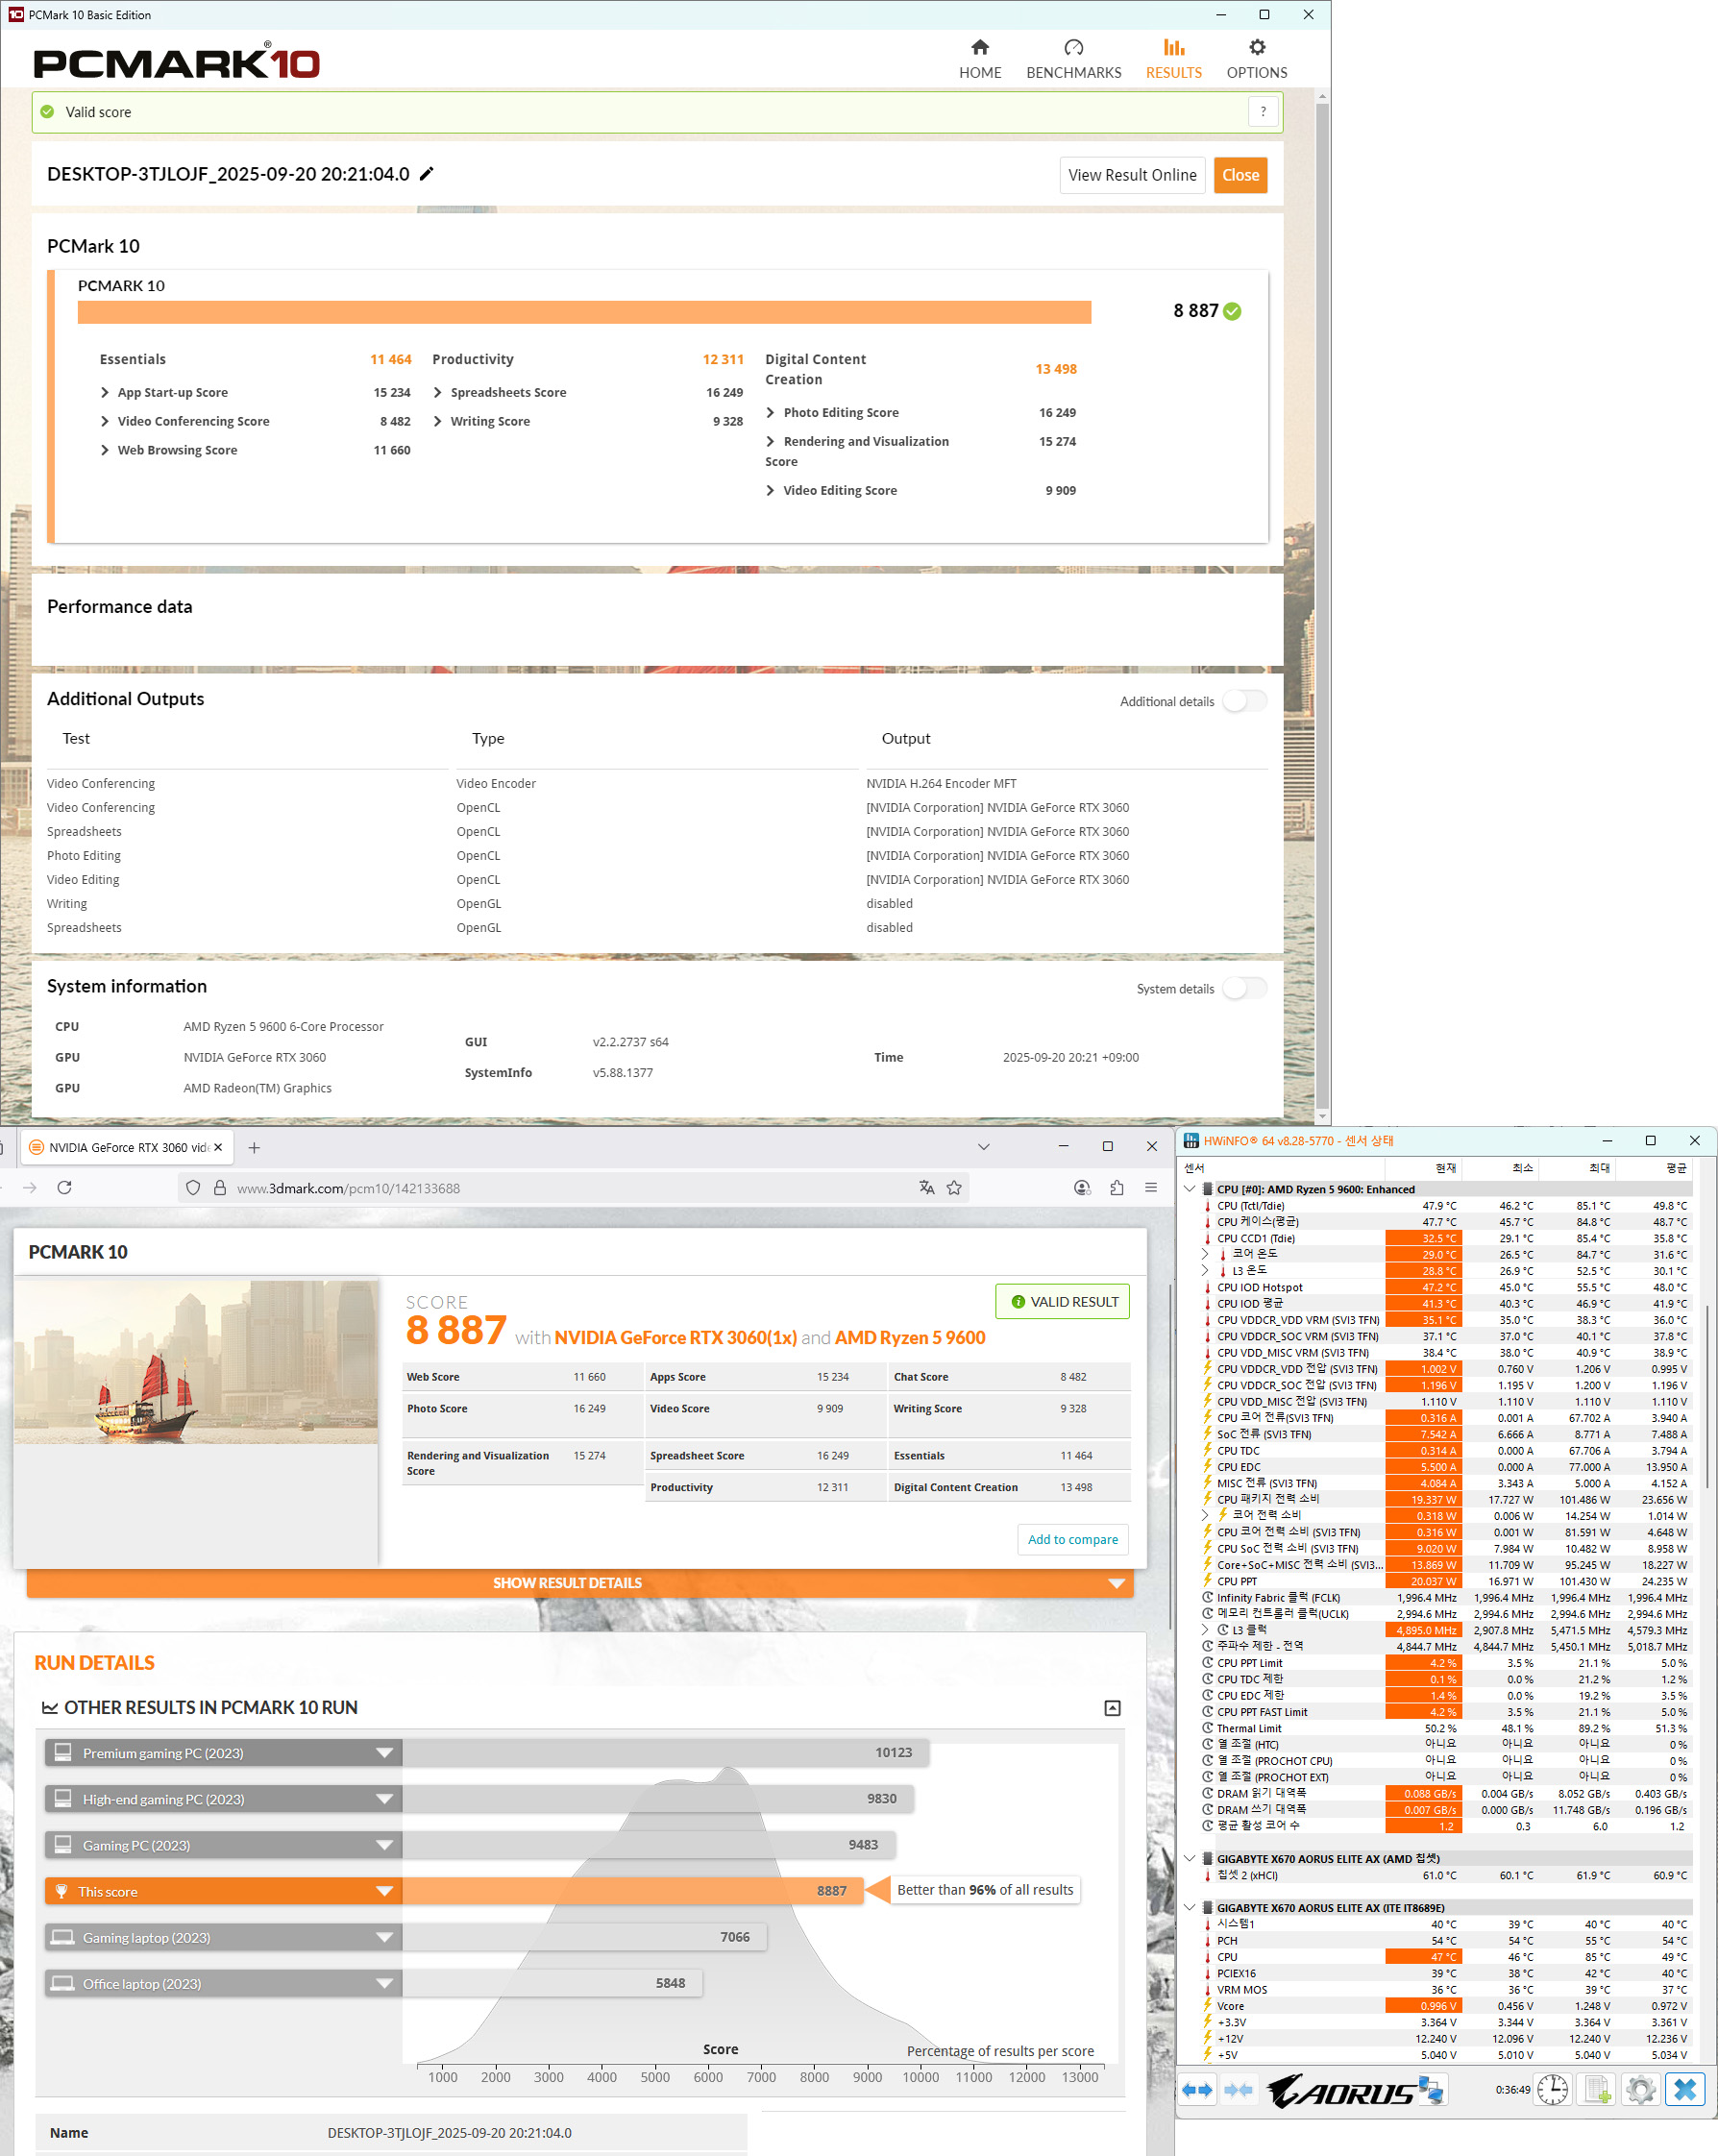Bookmark this page with the star icon
1718x2156 pixels.
click(x=954, y=1187)
